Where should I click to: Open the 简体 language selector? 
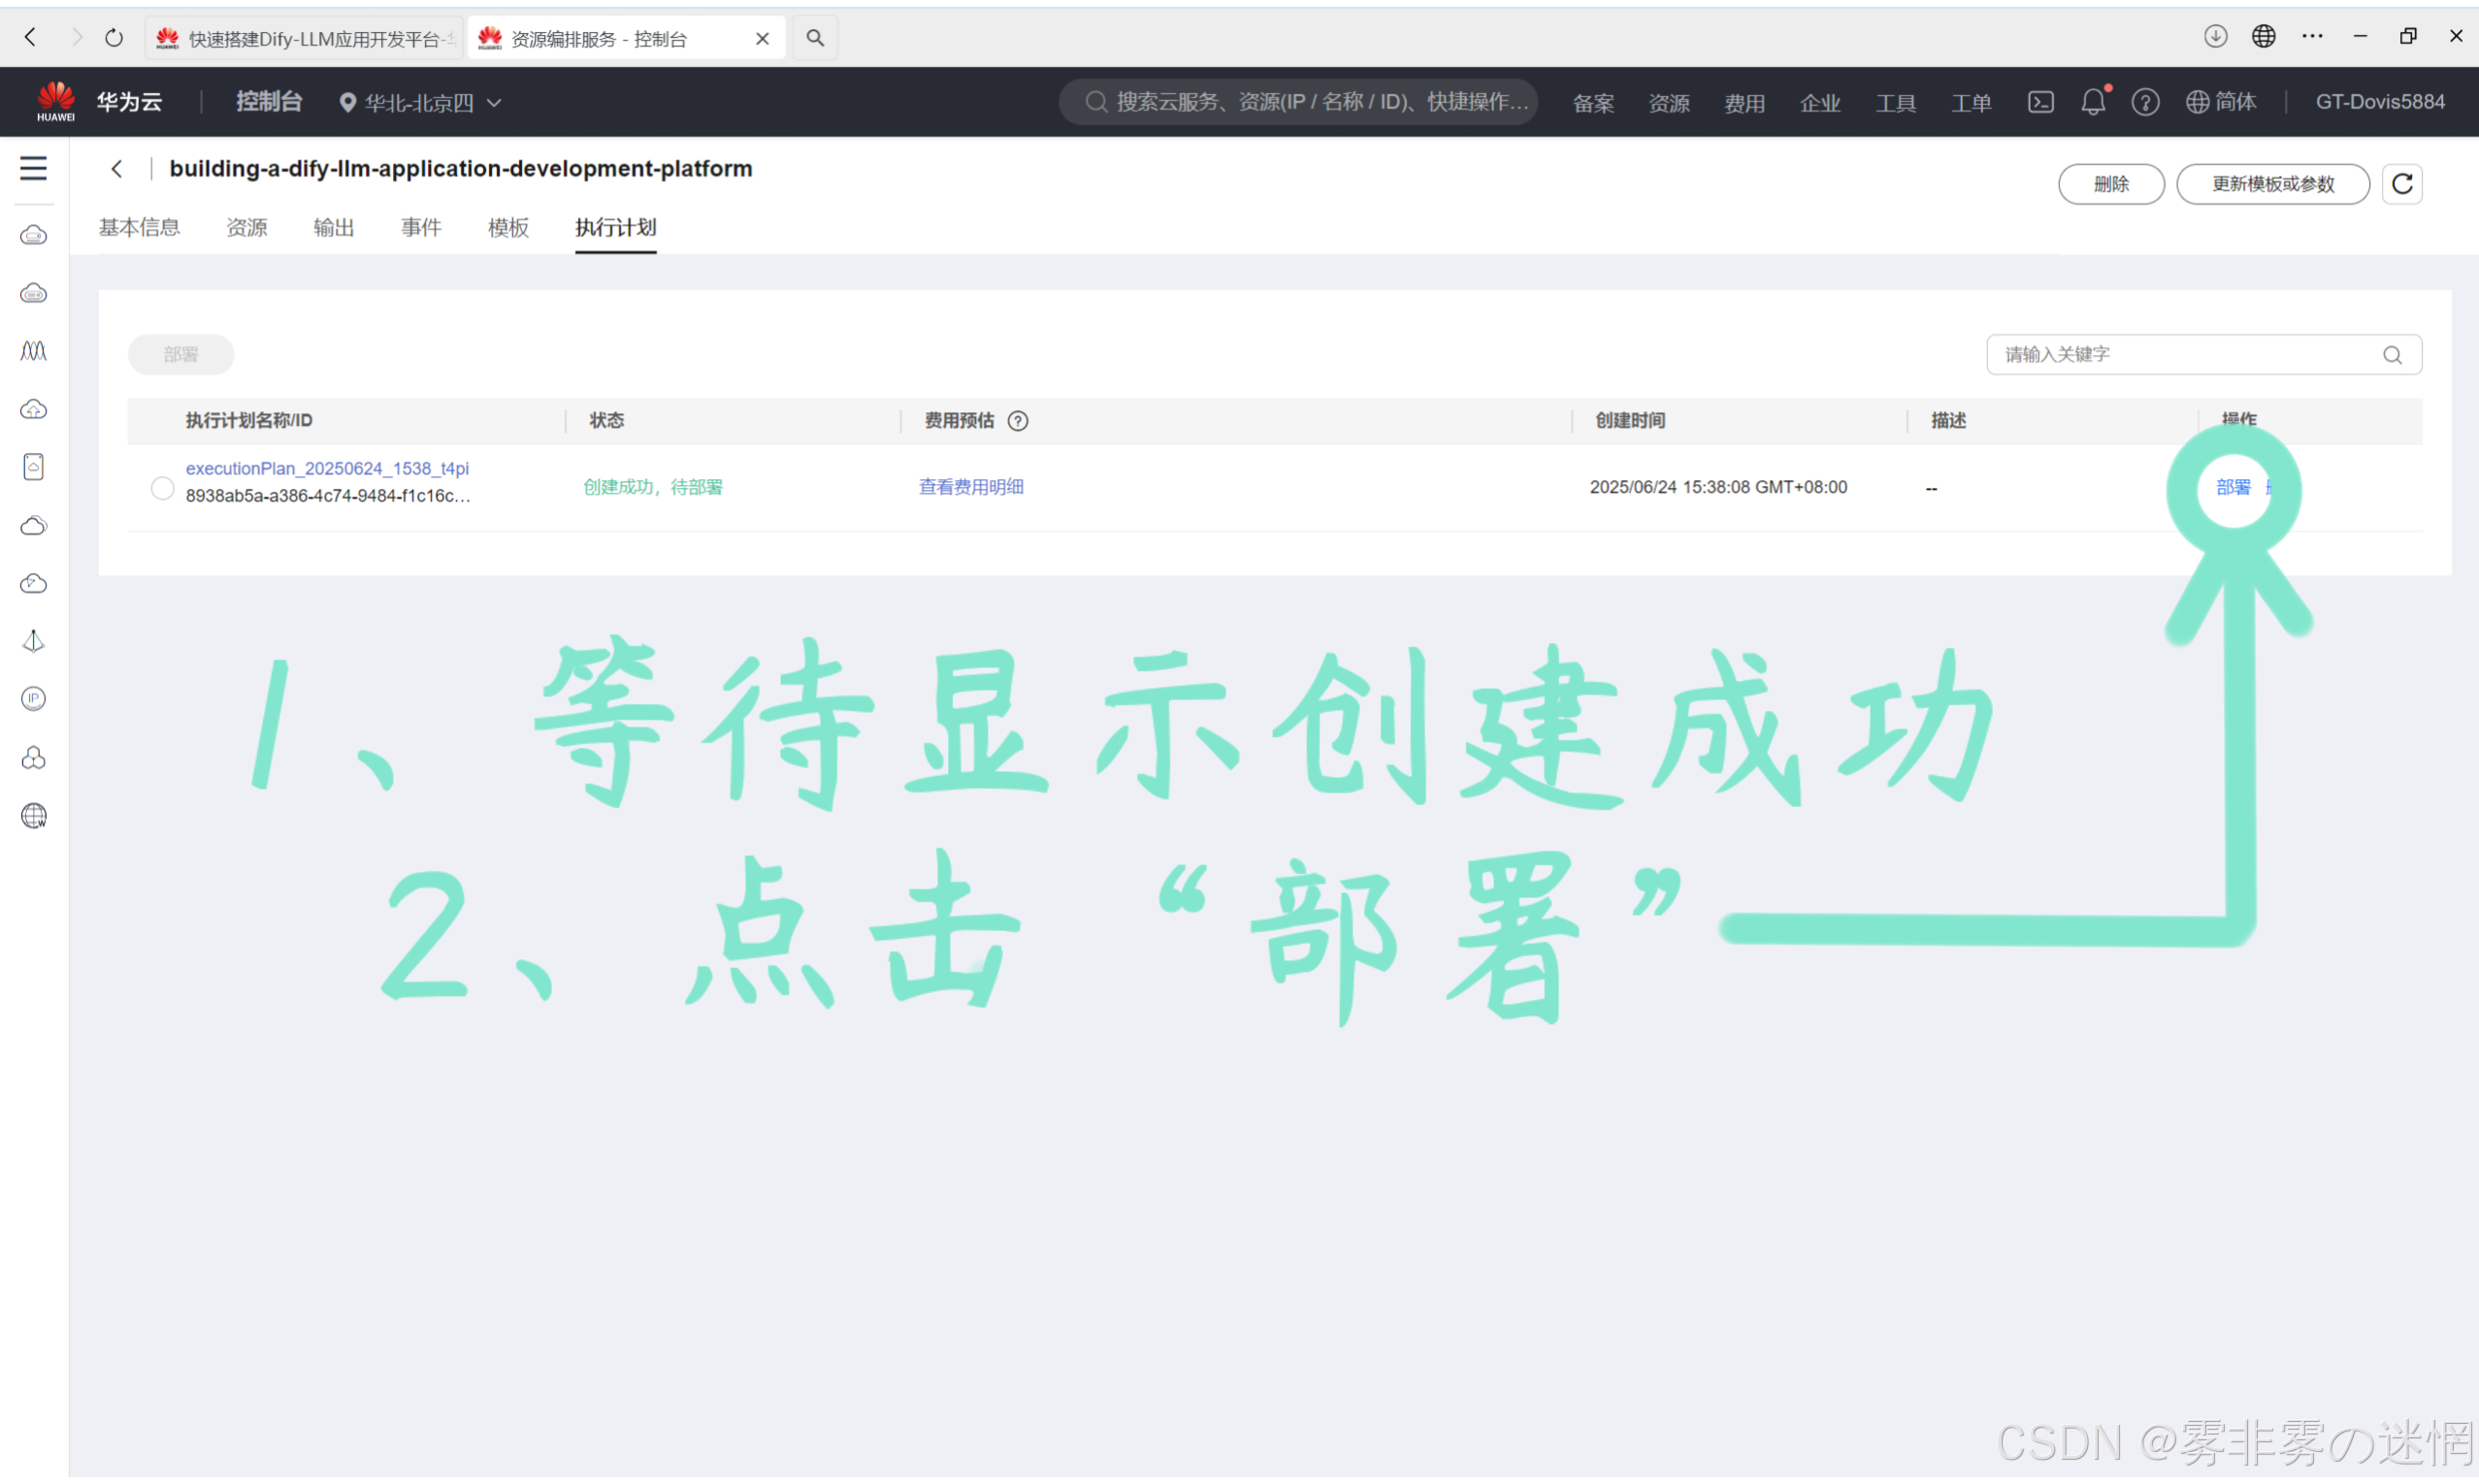pyautogui.click(x=2221, y=102)
